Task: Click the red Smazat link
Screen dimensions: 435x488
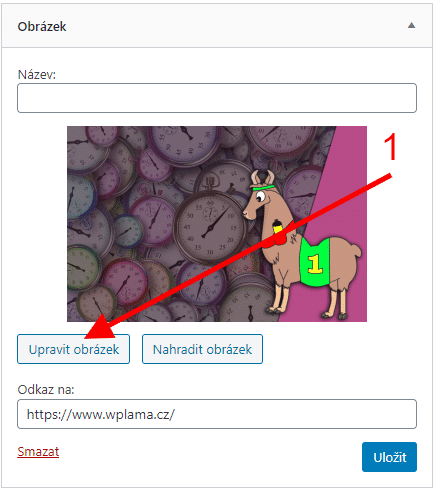Action: pos(38,452)
